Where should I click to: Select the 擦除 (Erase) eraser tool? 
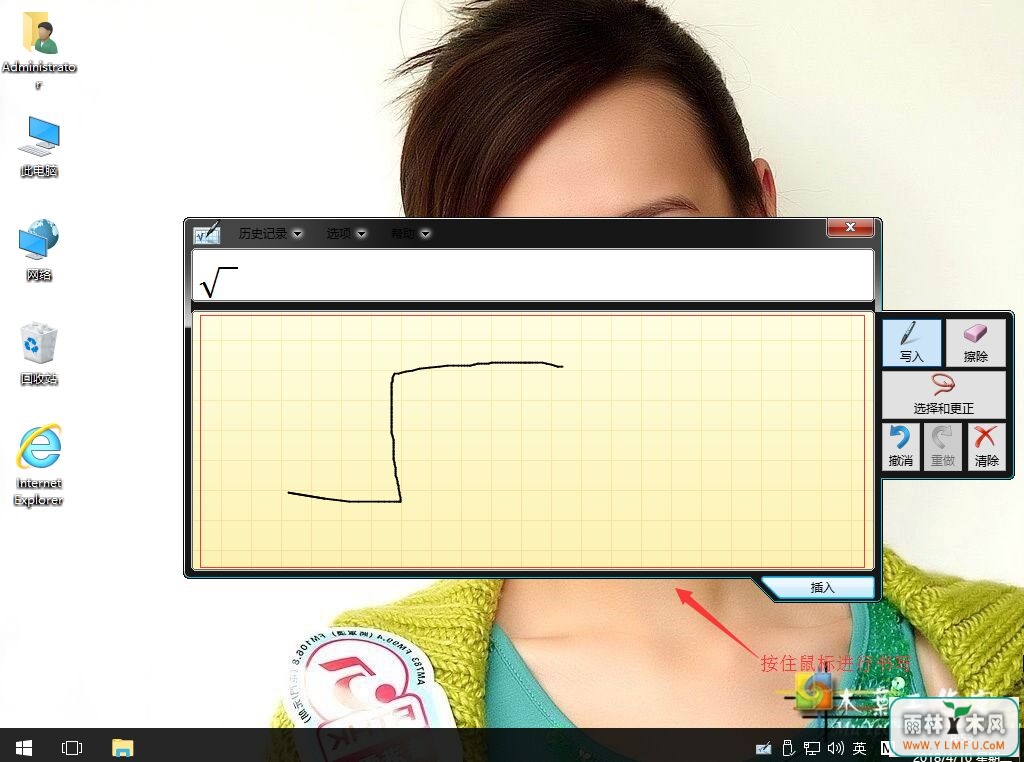(975, 343)
